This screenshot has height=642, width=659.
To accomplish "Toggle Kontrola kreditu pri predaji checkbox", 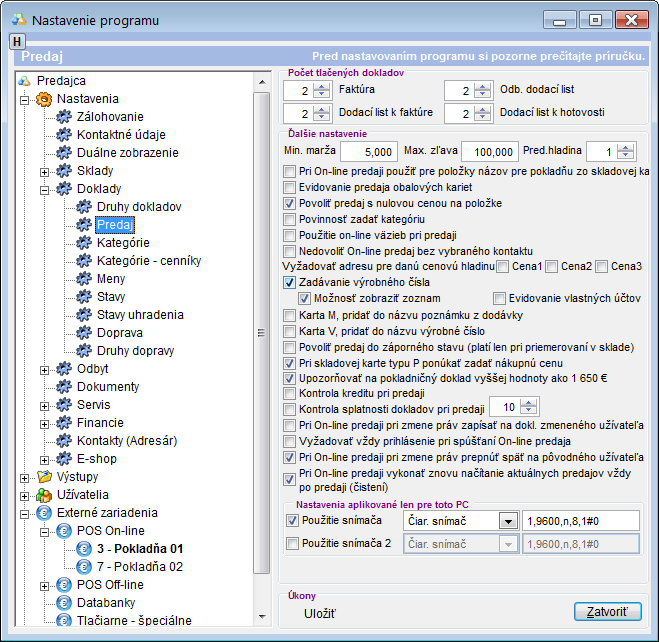I will (290, 395).
